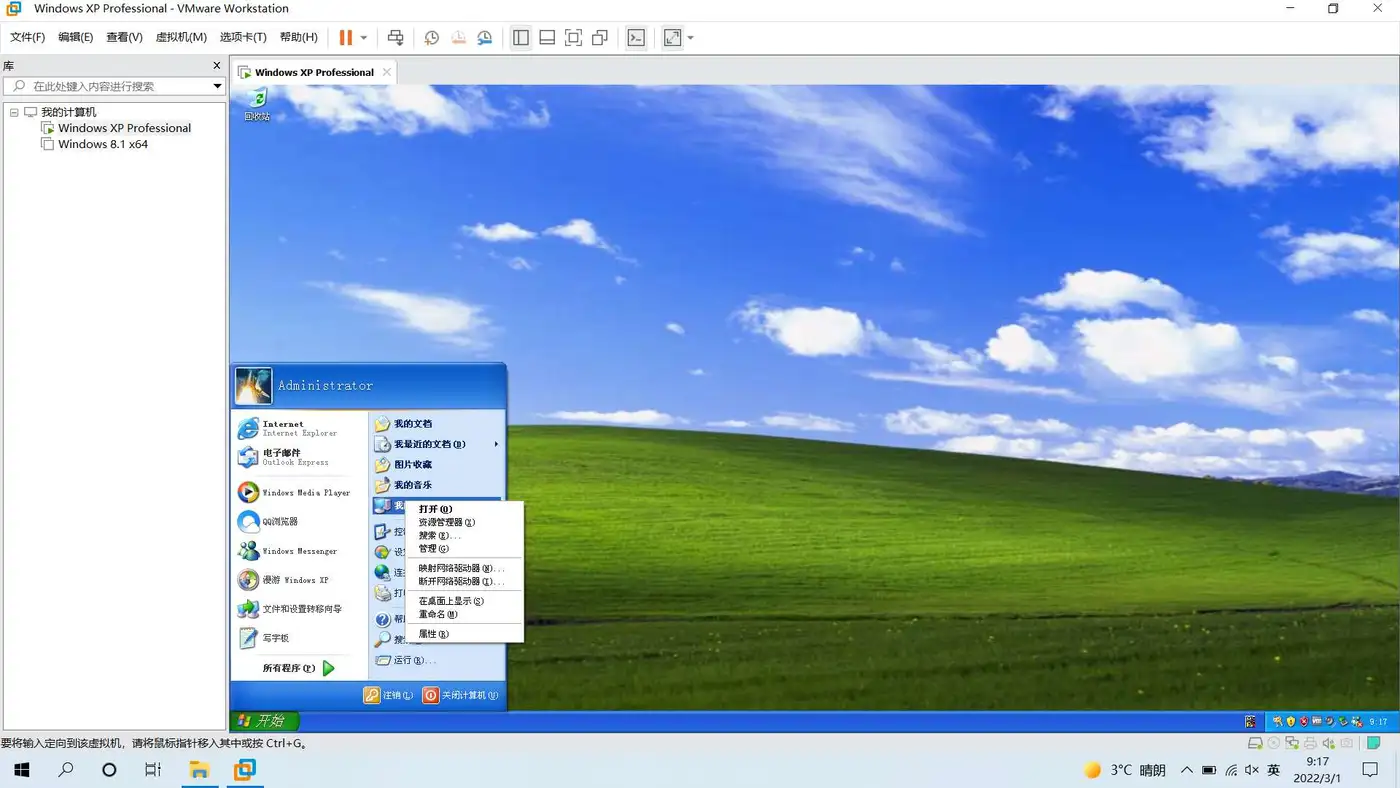Open the console view toolbar icon
Viewport: 1400px width, 788px height.
[x=636, y=37]
